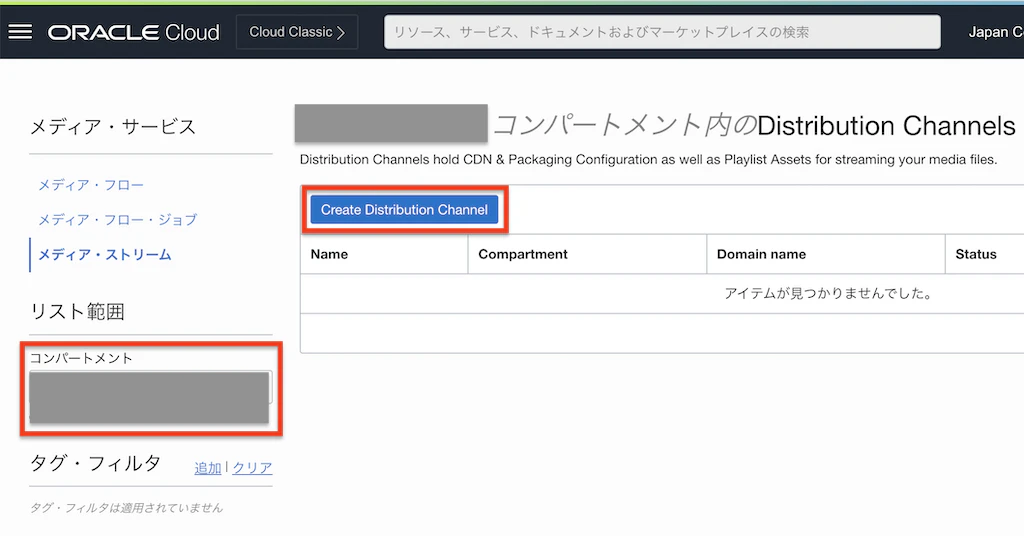Click 追加 to add a tag filter

pyautogui.click(x=208, y=468)
